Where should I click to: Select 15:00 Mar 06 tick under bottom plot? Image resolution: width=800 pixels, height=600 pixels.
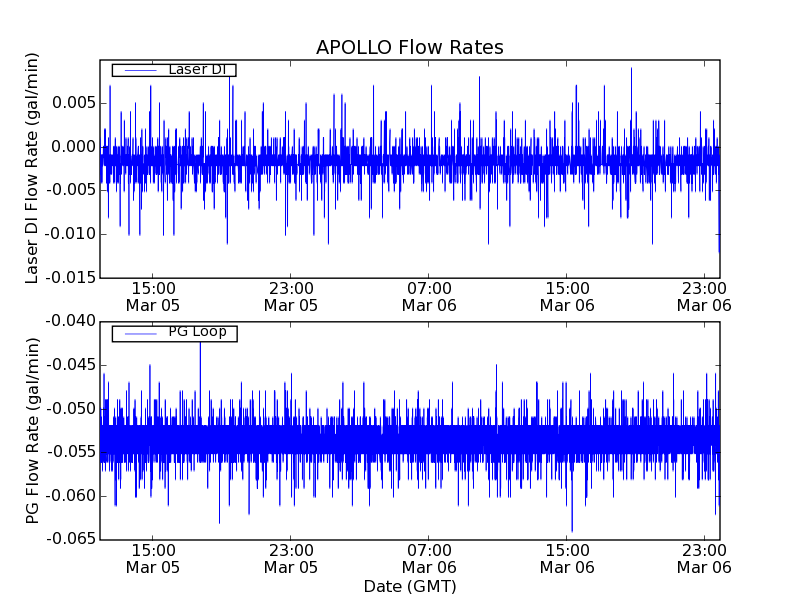(x=567, y=558)
